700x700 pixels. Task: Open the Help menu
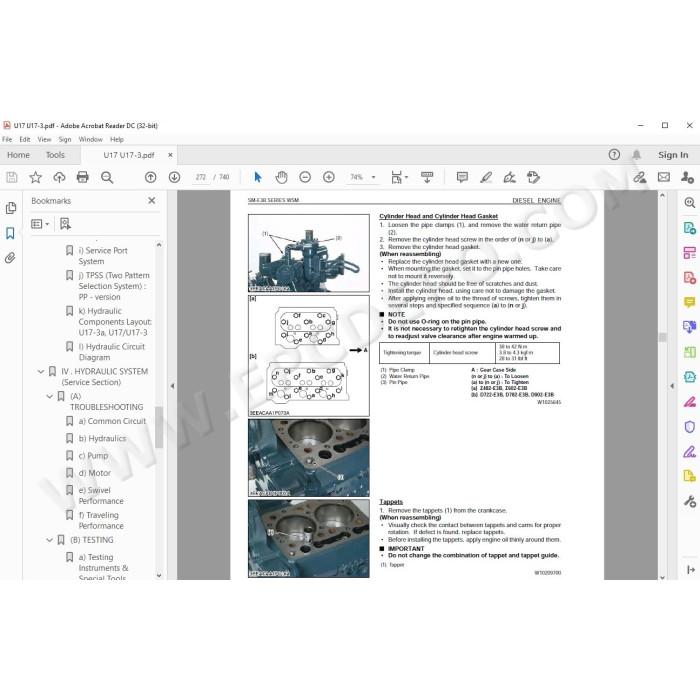coord(117,139)
